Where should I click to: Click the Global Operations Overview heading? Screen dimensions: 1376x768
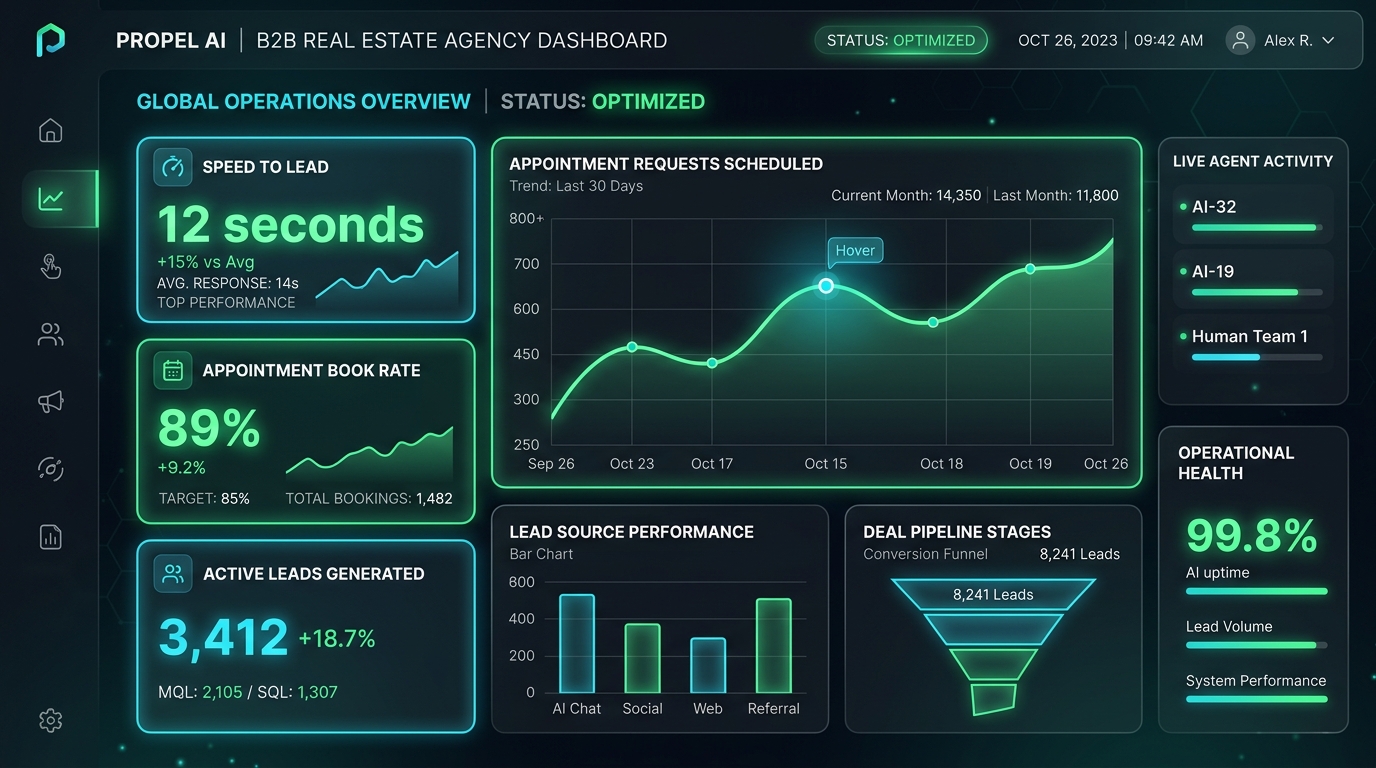pos(303,101)
